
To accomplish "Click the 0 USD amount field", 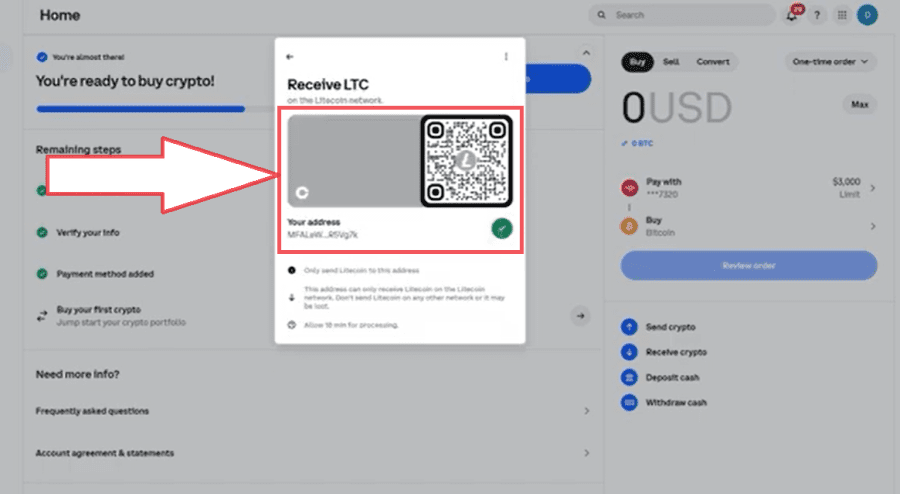I will coord(677,108).
